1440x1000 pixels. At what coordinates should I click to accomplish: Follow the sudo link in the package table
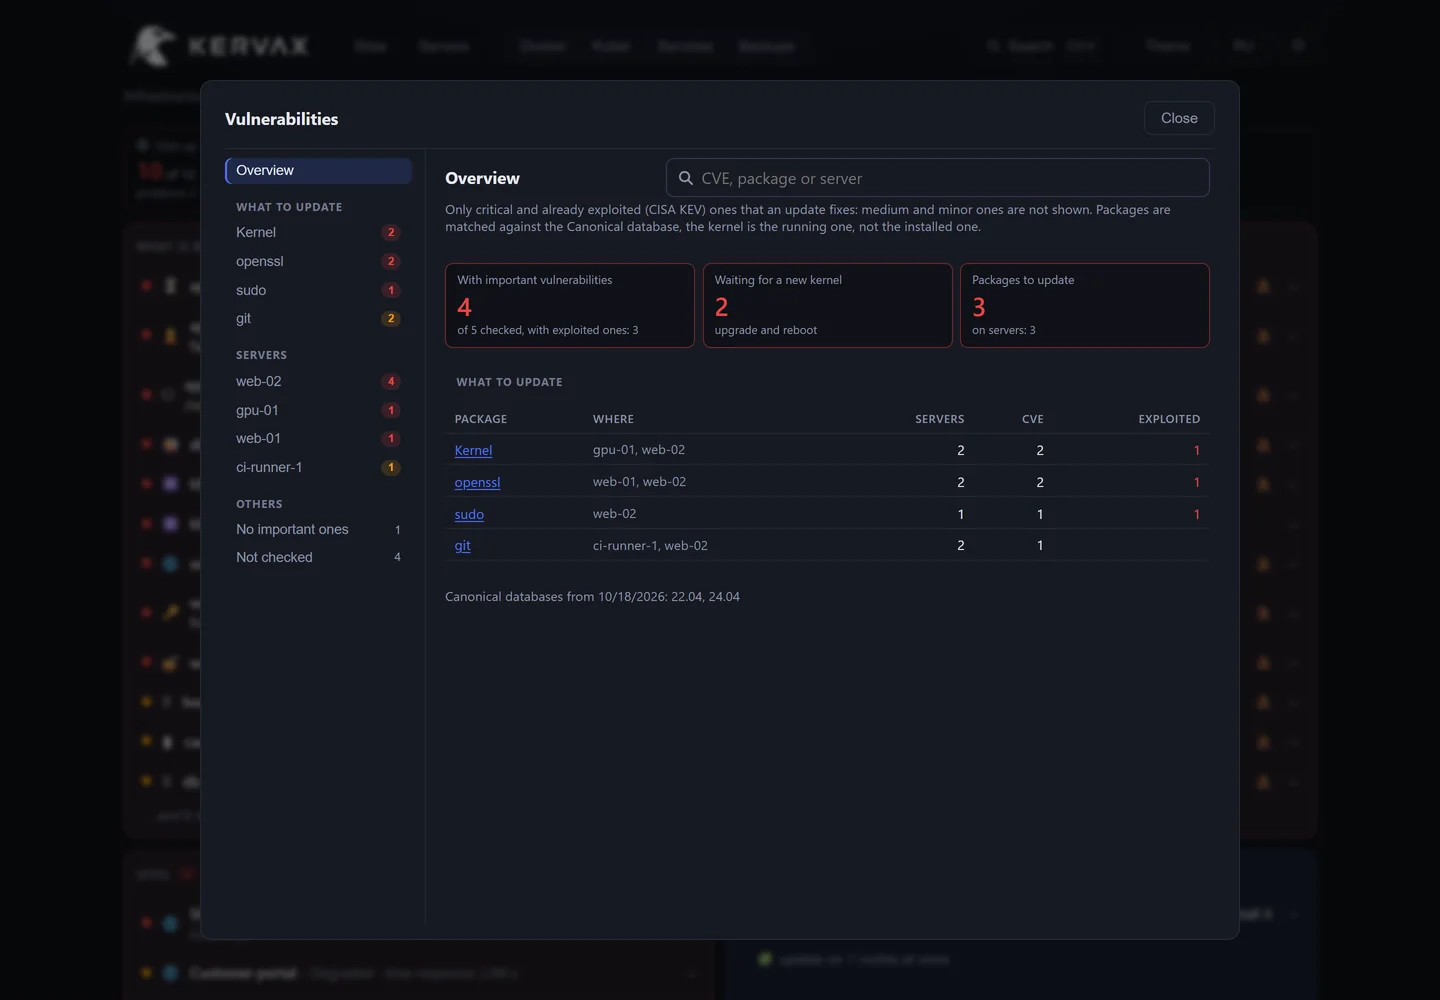469,514
